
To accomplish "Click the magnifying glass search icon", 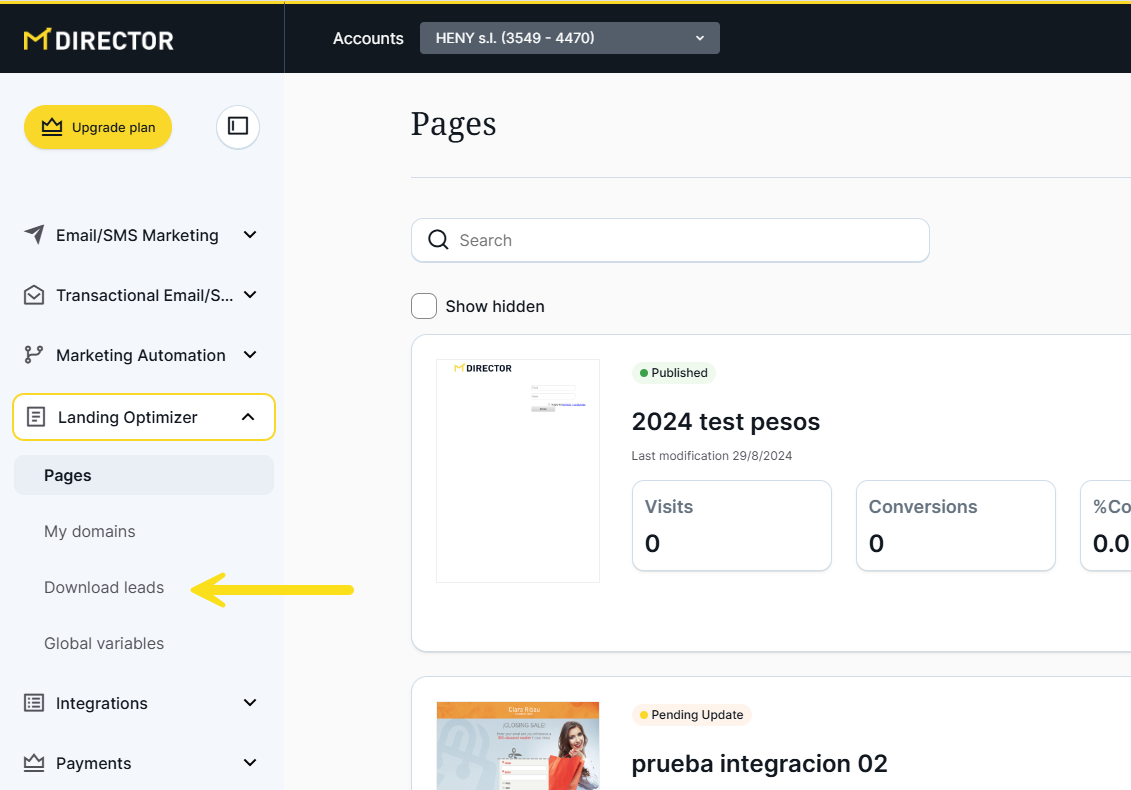I will click(x=438, y=240).
